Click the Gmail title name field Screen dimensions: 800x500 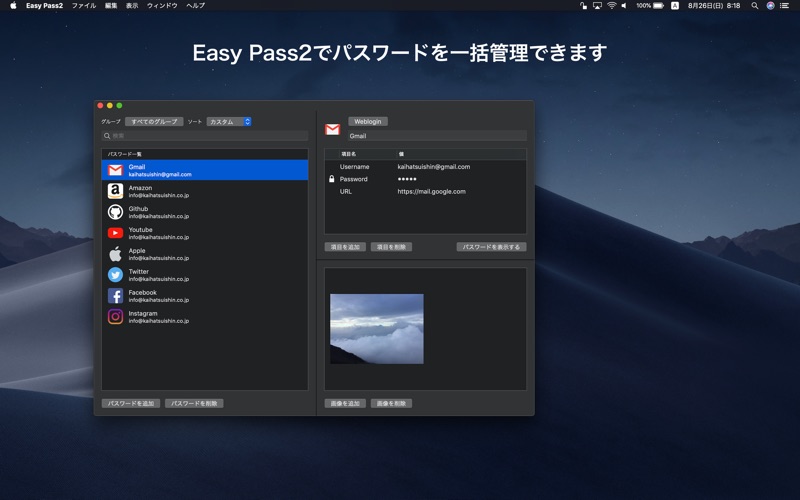pos(437,136)
